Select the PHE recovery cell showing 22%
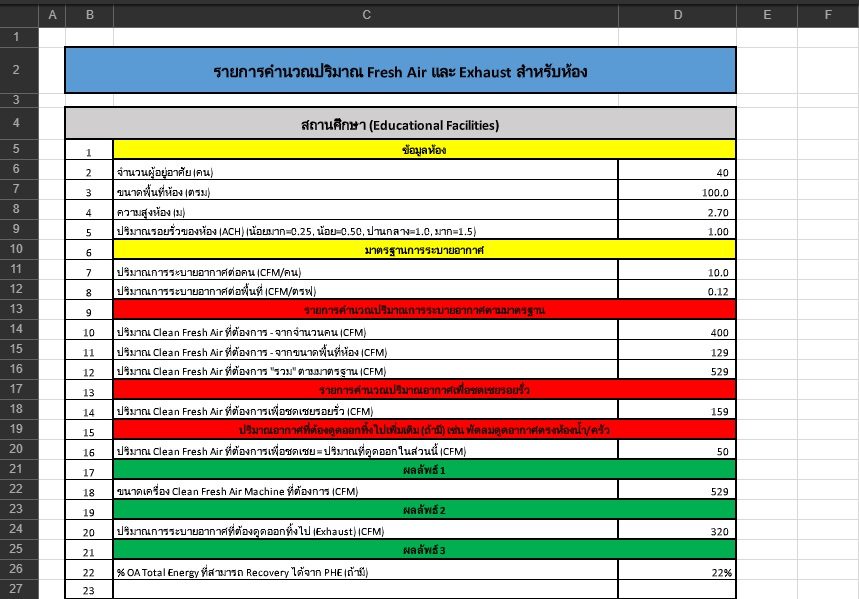The height and width of the screenshot is (599, 859). [677, 571]
